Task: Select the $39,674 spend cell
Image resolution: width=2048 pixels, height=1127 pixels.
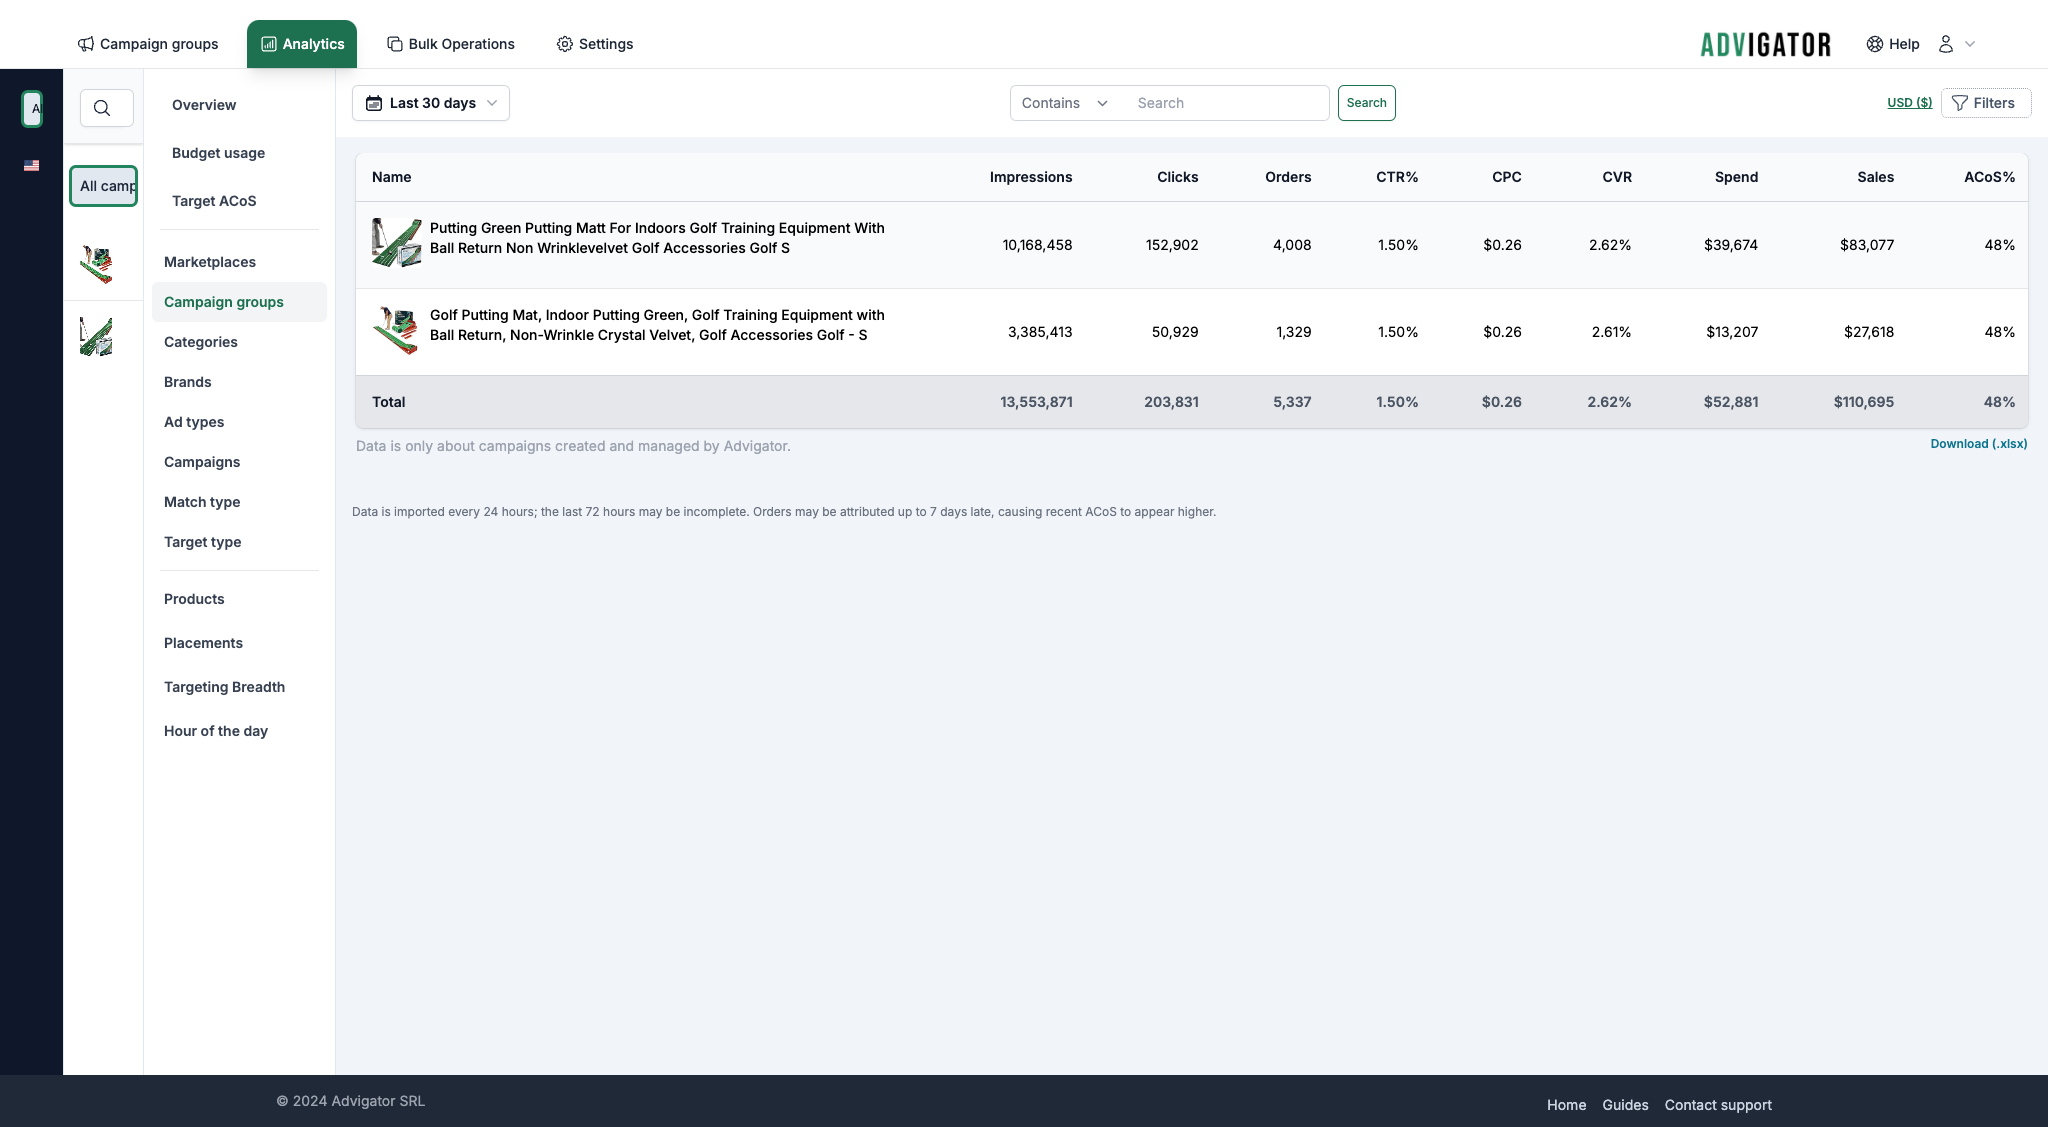Action: pyautogui.click(x=1731, y=245)
